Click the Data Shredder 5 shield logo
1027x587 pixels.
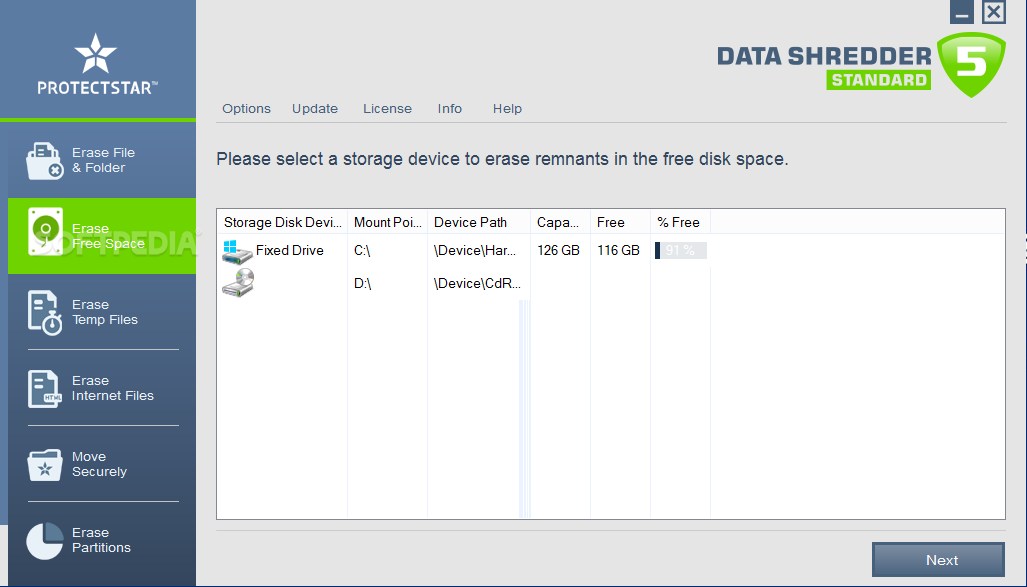point(971,64)
